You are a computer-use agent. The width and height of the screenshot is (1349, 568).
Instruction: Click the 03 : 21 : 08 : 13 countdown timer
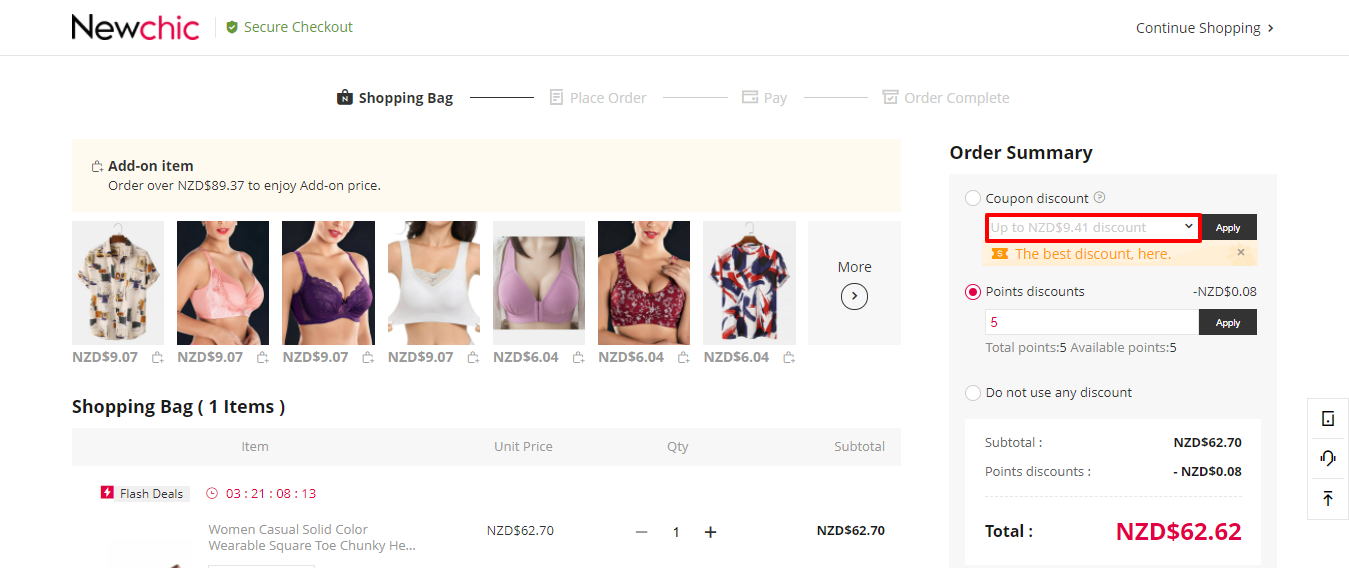coord(271,493)
